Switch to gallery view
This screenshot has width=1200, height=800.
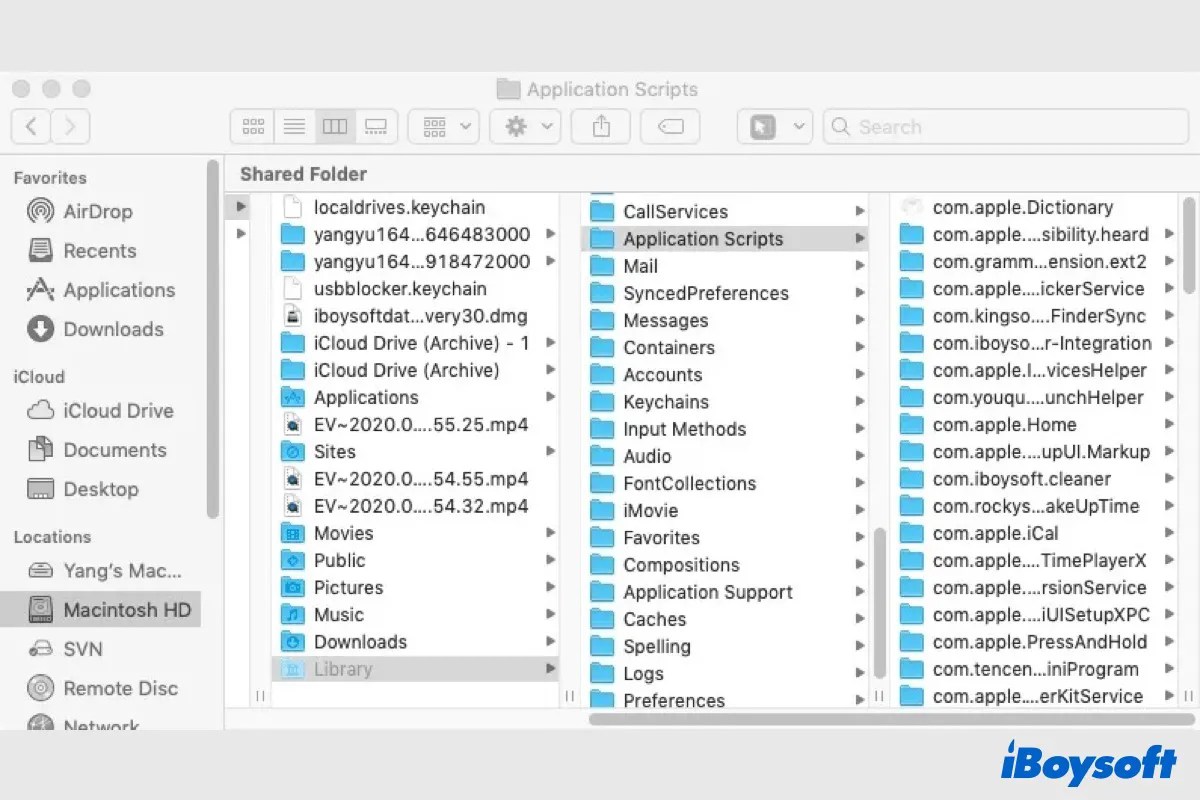pos(375,126)
